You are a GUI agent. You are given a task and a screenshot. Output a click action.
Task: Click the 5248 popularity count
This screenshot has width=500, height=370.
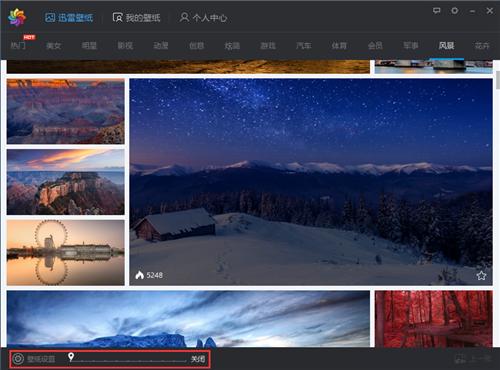[x=155, y=275]
